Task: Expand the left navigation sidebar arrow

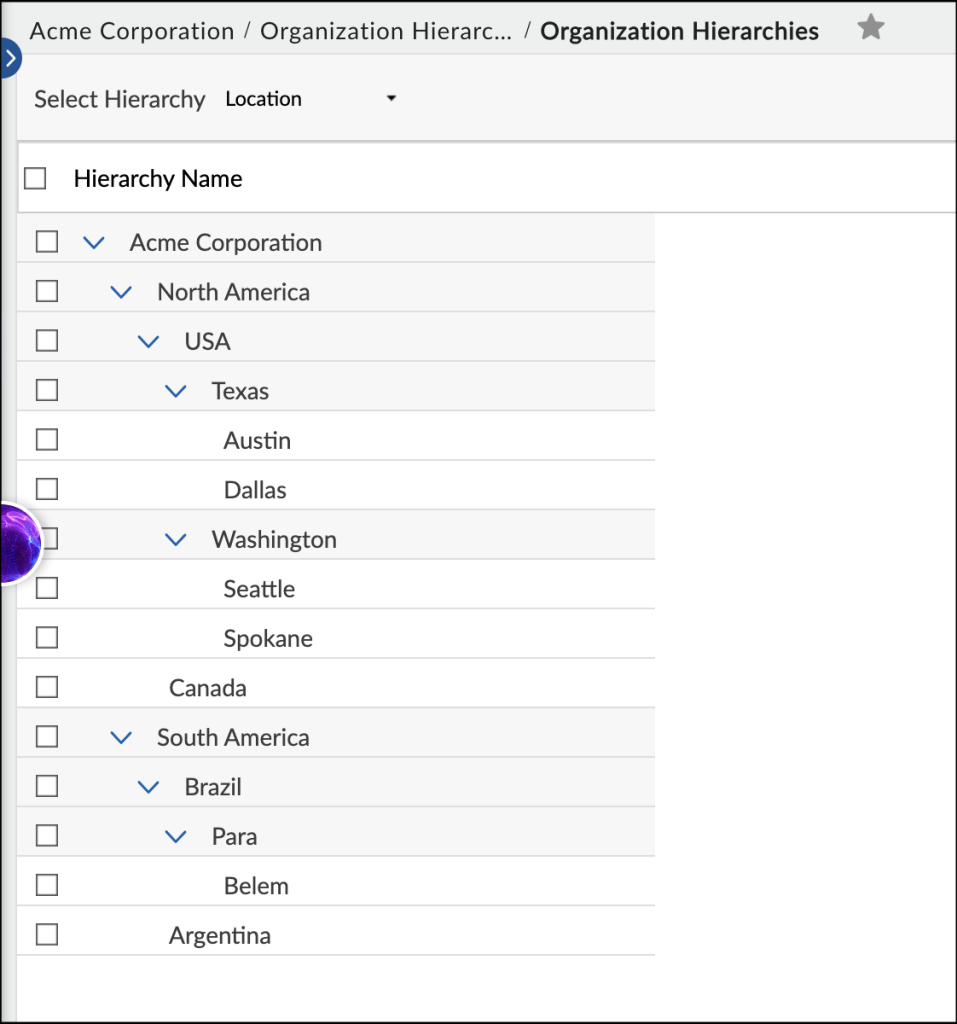Action: 10,58
